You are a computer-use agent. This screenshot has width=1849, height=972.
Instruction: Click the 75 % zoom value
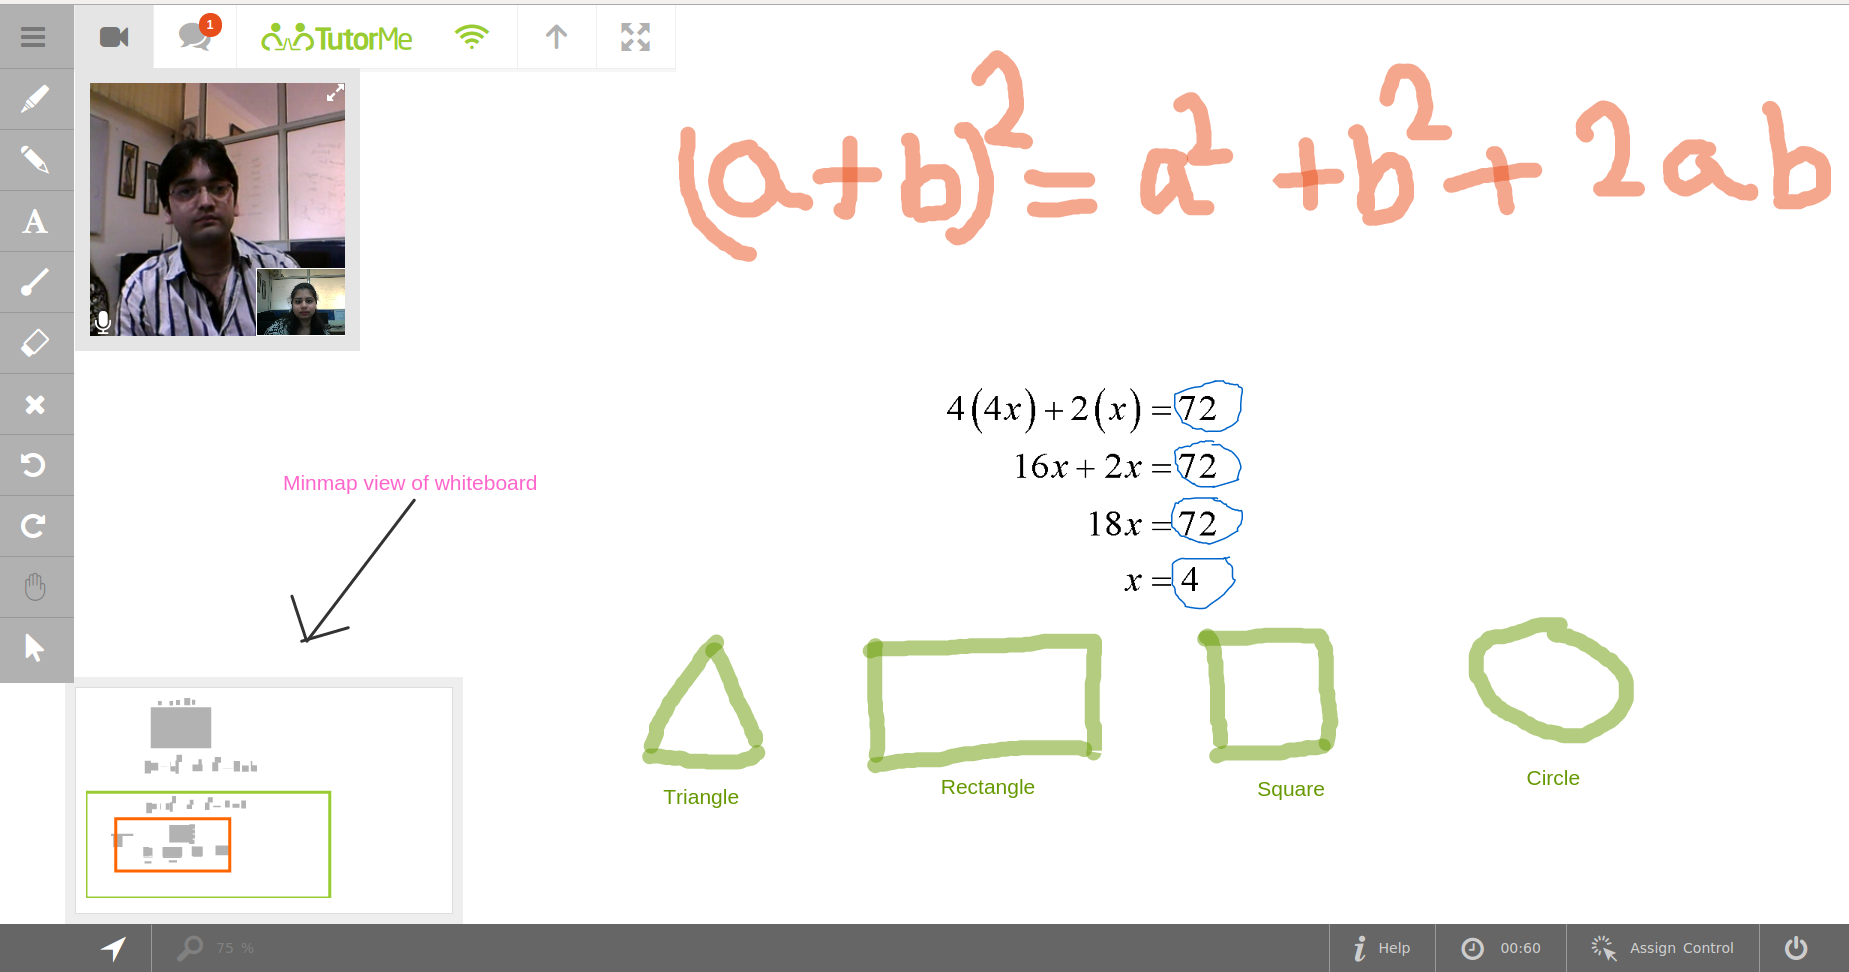235,948
